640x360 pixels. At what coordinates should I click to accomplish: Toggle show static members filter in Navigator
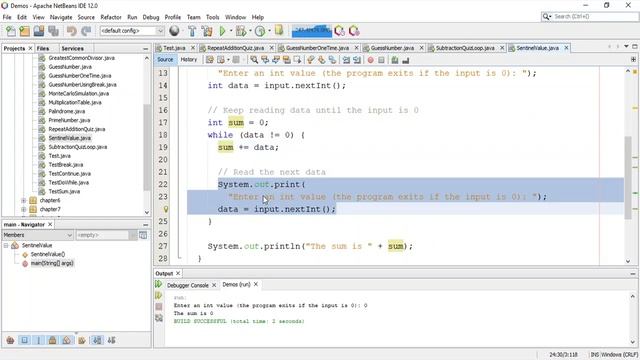(x=39, y=340)
